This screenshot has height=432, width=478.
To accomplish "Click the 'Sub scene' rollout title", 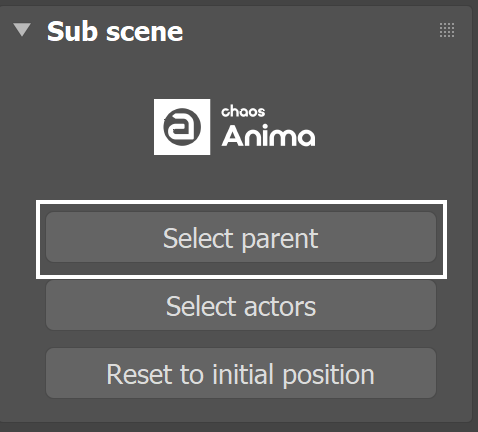I will click(x=115, y=31).
